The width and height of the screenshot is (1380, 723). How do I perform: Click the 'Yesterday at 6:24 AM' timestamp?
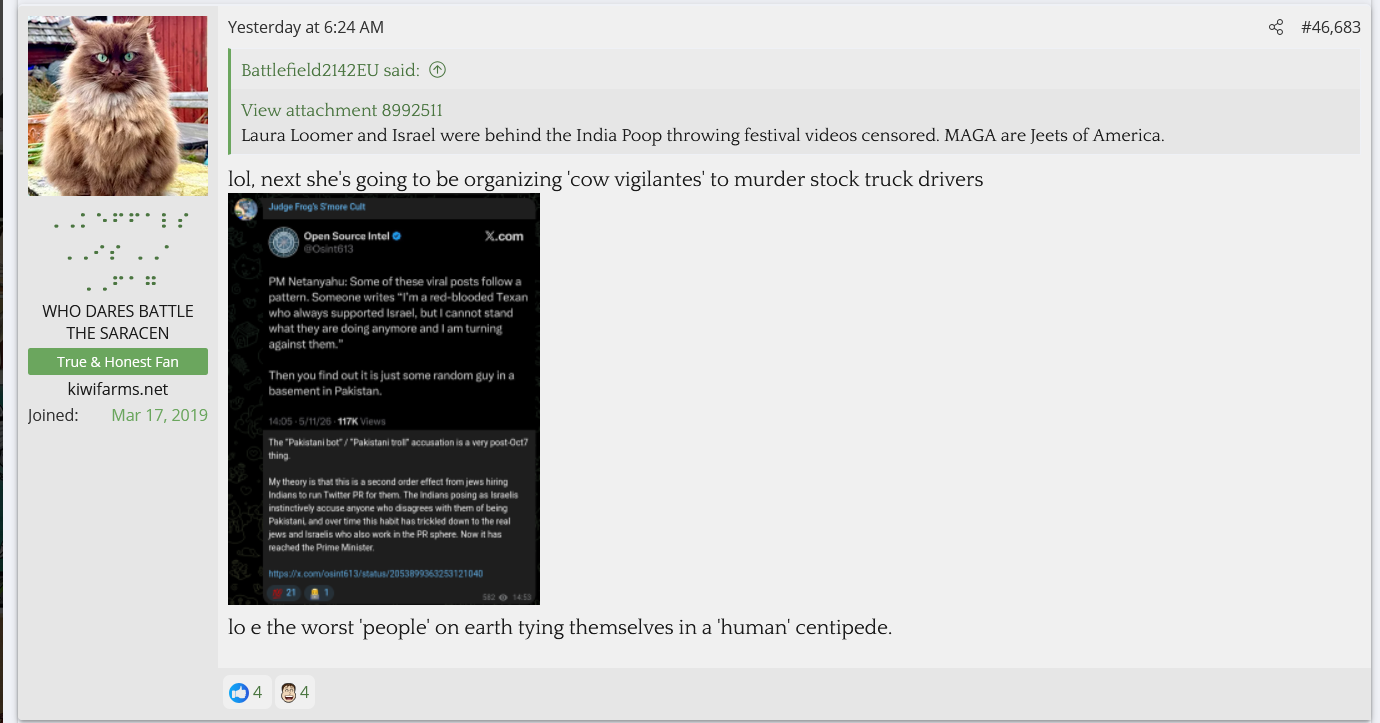[306, 28]
